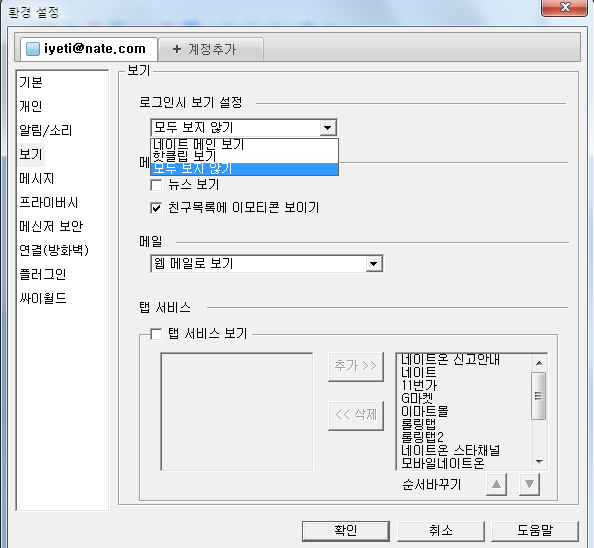Select 롤링탭2 in the service list
The height and width of the screenshot is (548, 594).
422,437
